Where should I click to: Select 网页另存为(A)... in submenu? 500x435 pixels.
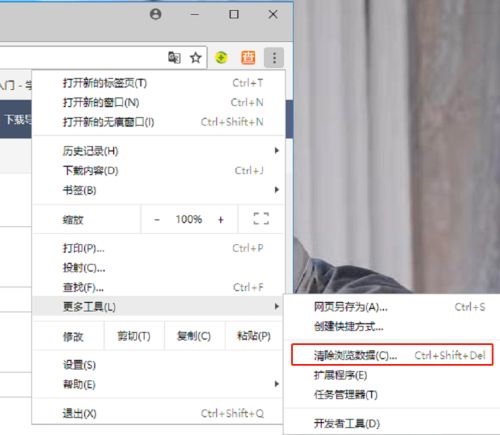393,307
